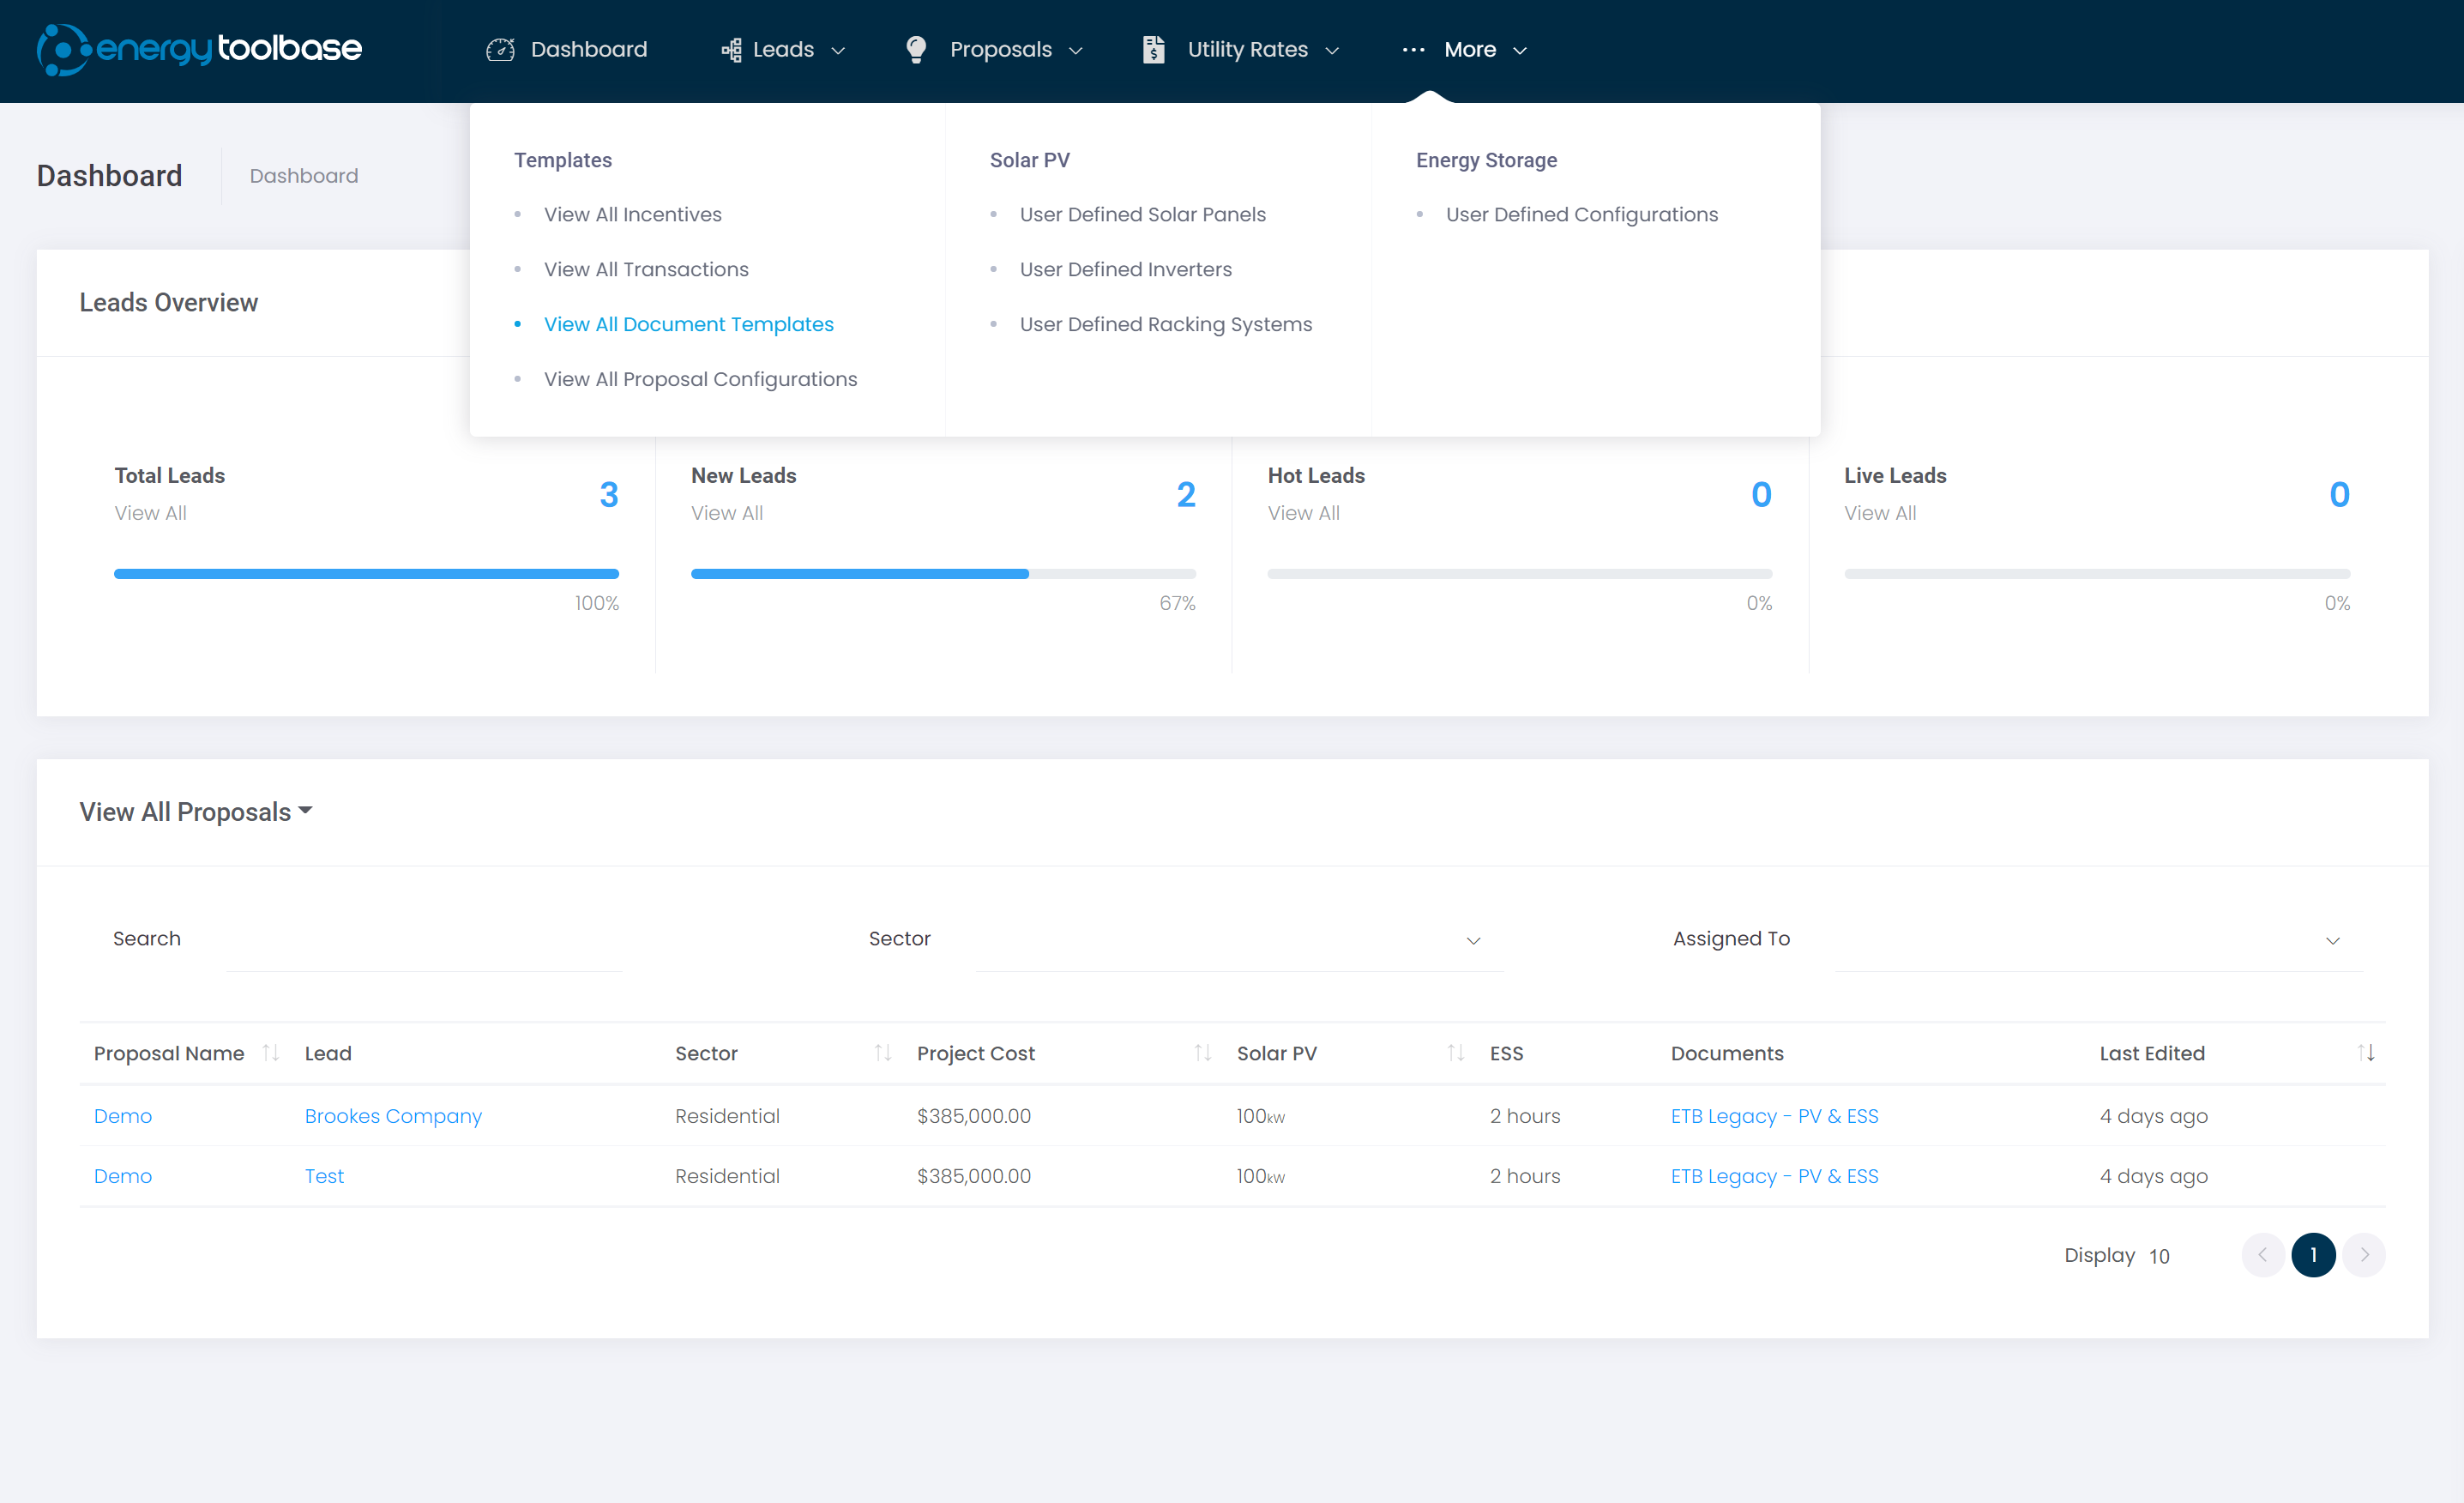Screen dimensions: 2464x1503
Task: Sort table by Proposal Name arrows
Action: click(x=270, y=1053)
